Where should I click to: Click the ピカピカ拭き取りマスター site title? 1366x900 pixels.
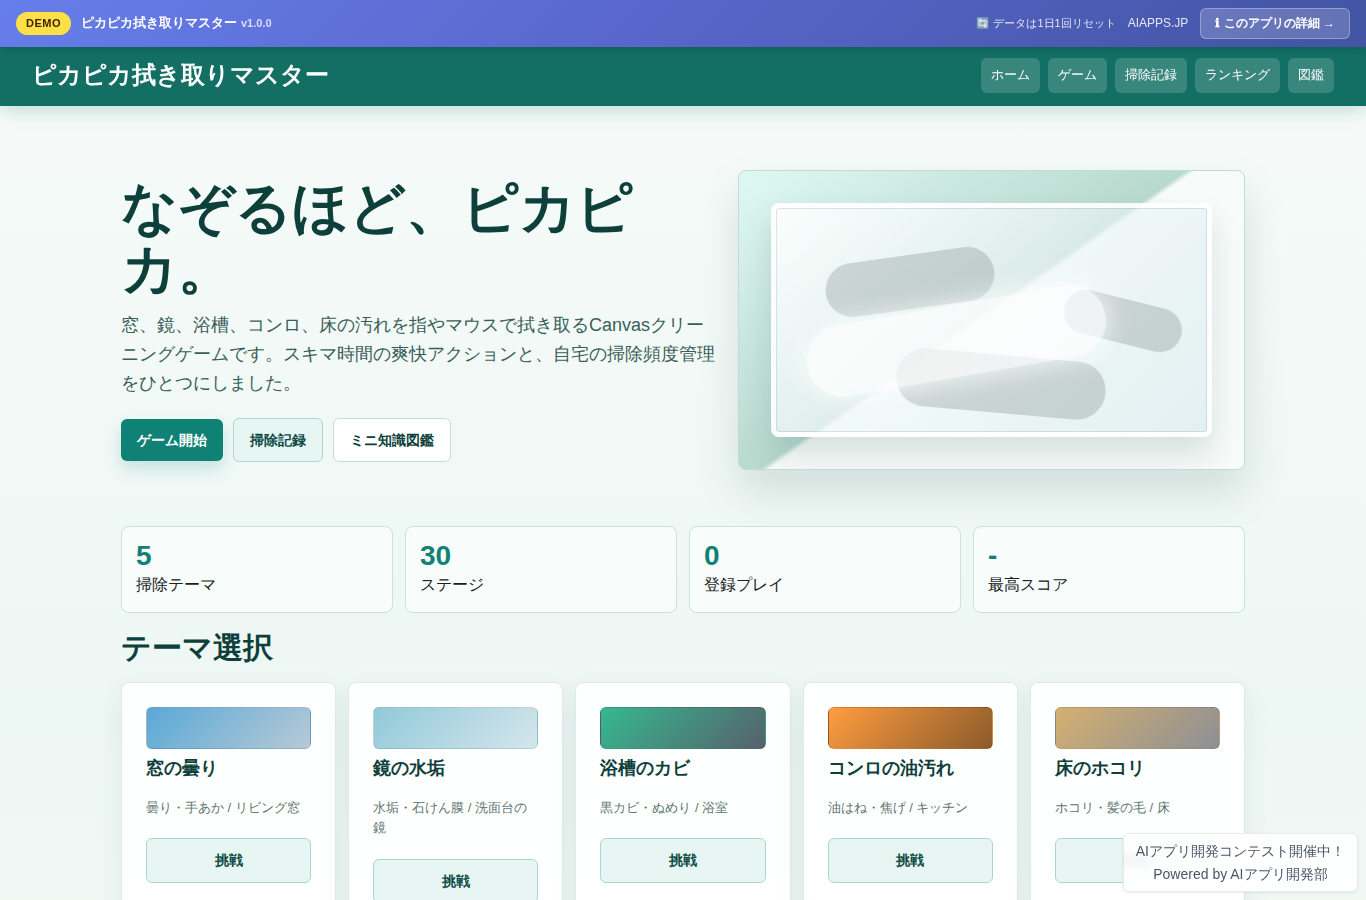pyautogui.click(x=180, y=76)
